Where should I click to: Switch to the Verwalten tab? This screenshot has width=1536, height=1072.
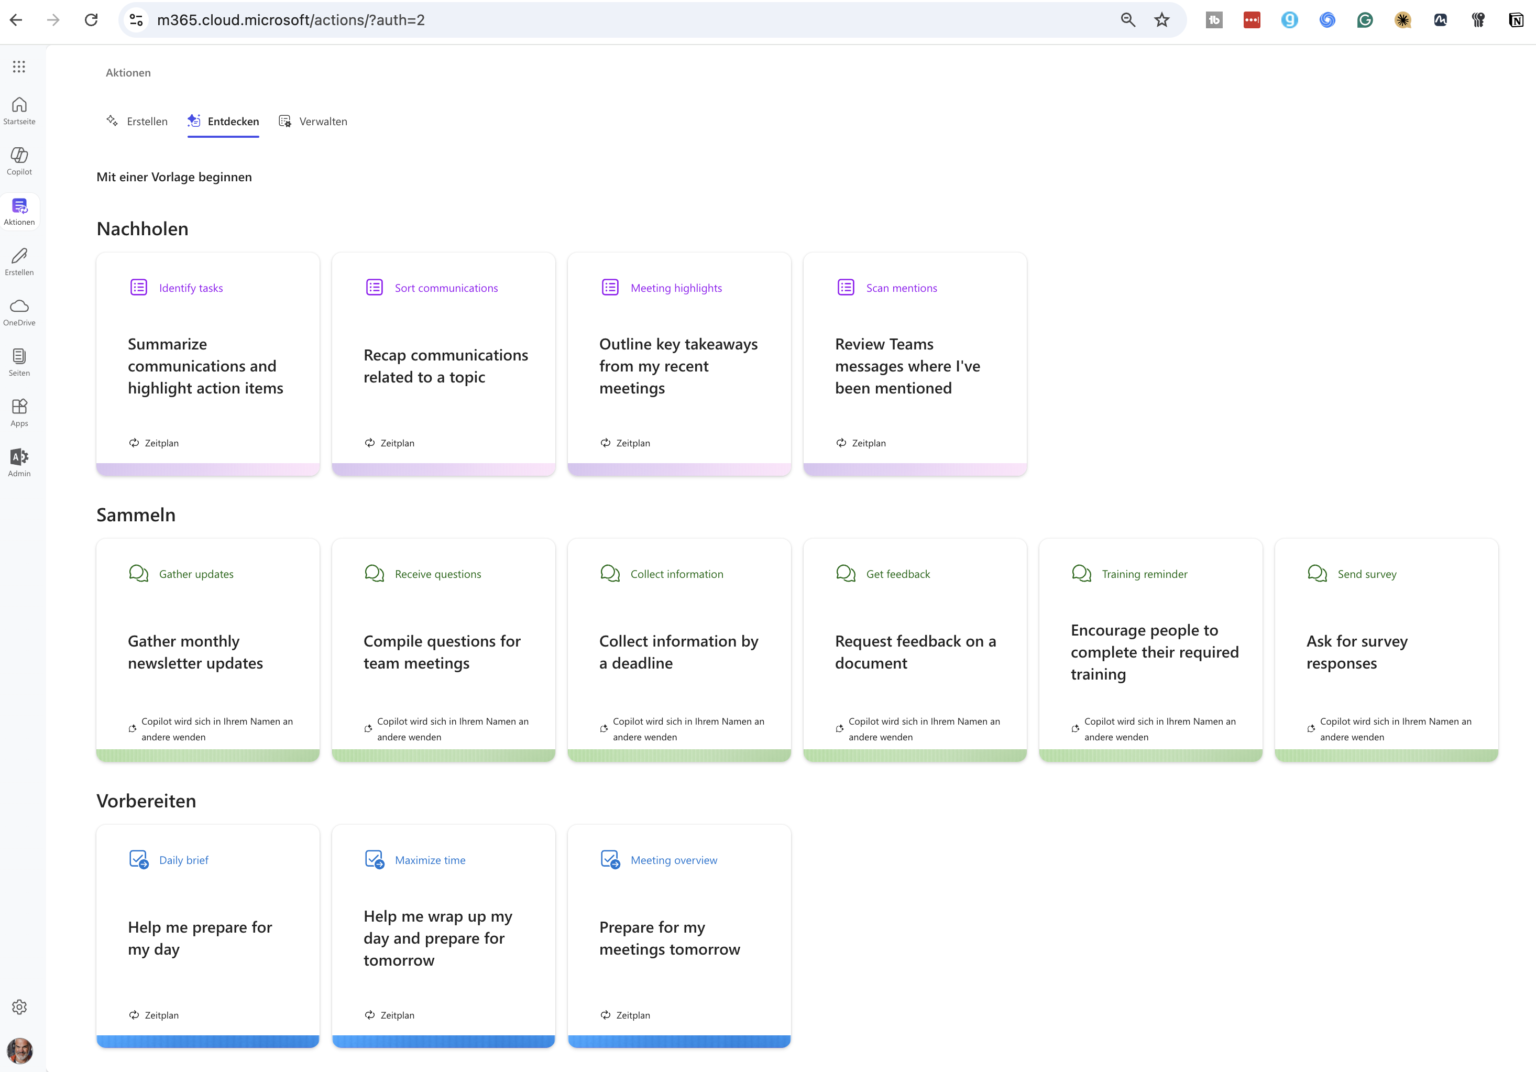coord(313,121)
